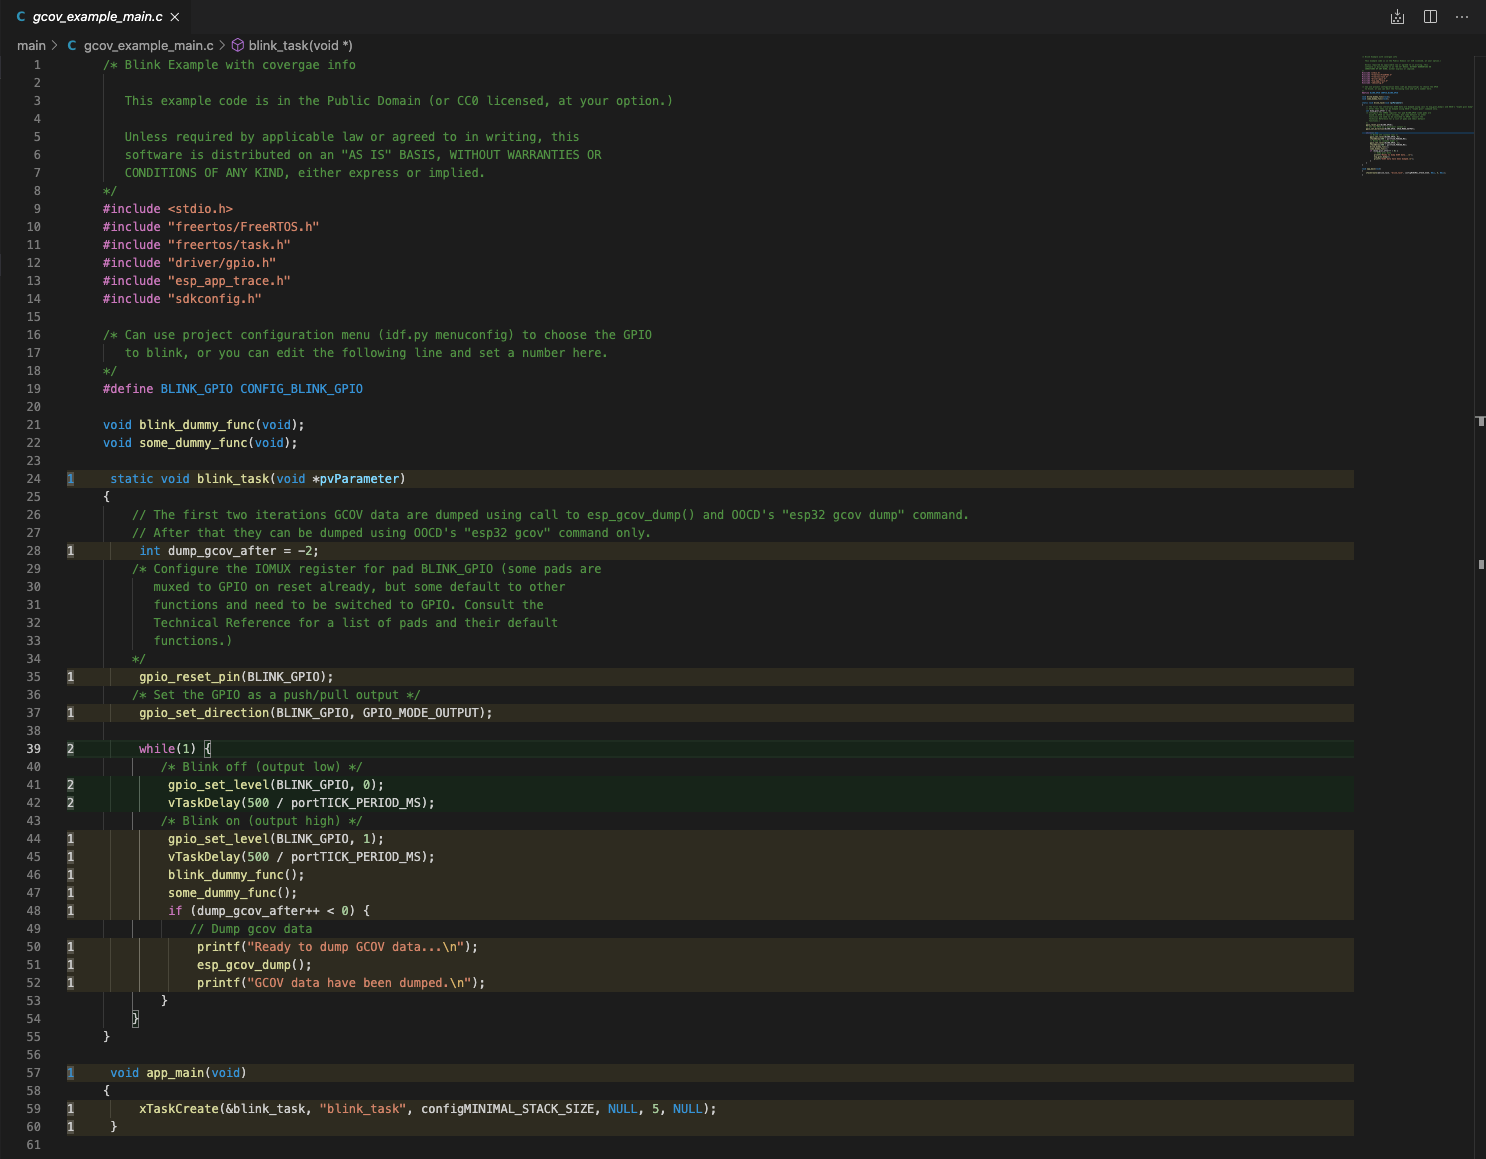Click the C file icon in the breadcrumb bar
1486x1159 pixels.
[x=71, y=45]
